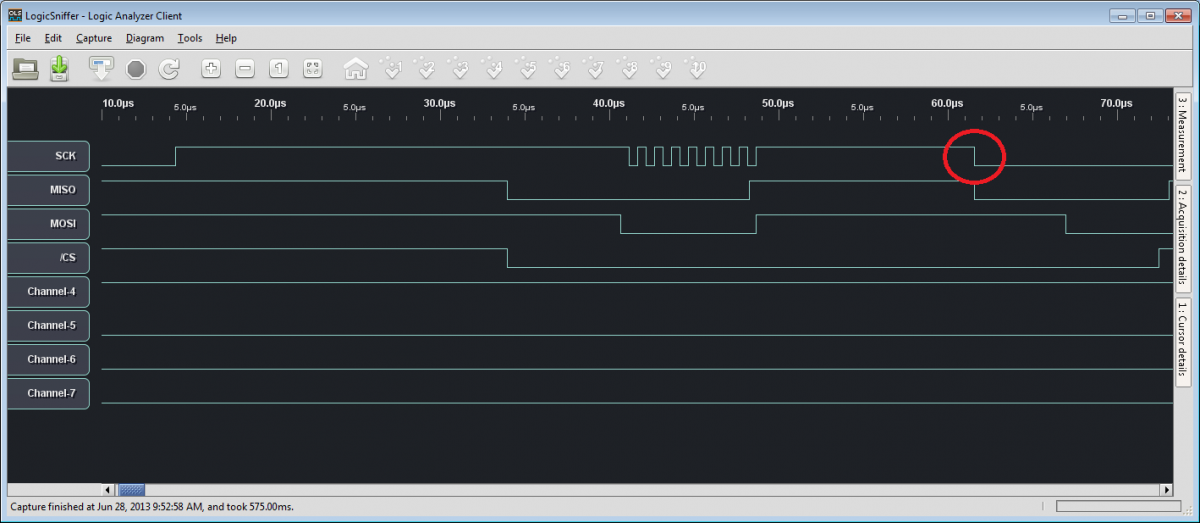Select the Channel-7 label
This screenshot has height=523, width=1200.
pyautogui.click(x=48, y=394)
